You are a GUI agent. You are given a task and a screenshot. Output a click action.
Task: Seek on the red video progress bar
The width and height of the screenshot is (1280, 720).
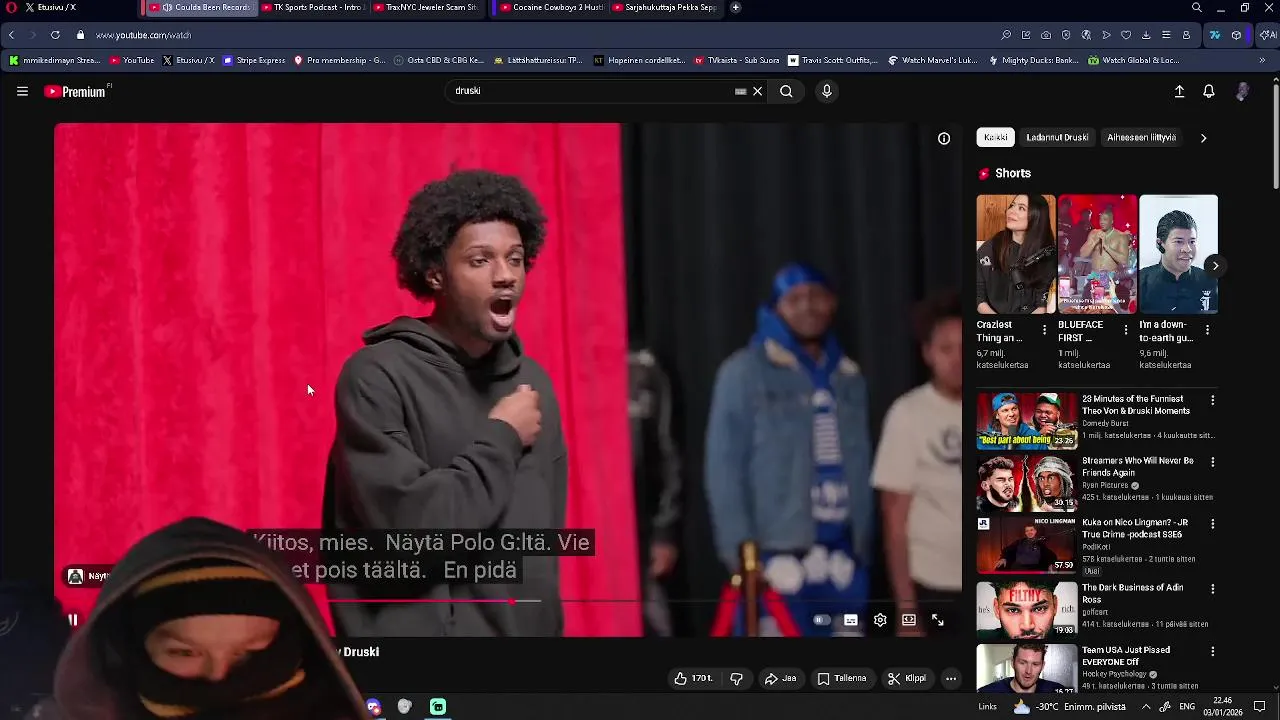tap(508, 601)
